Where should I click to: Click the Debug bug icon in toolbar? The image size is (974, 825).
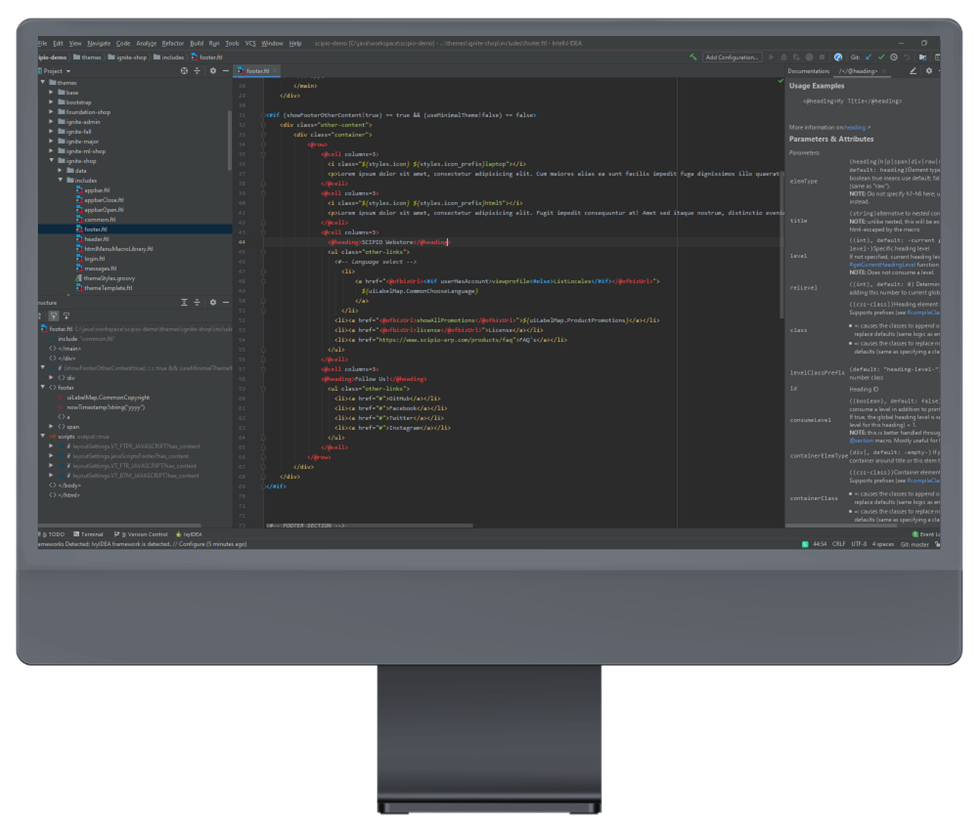(x=784, y=57)
